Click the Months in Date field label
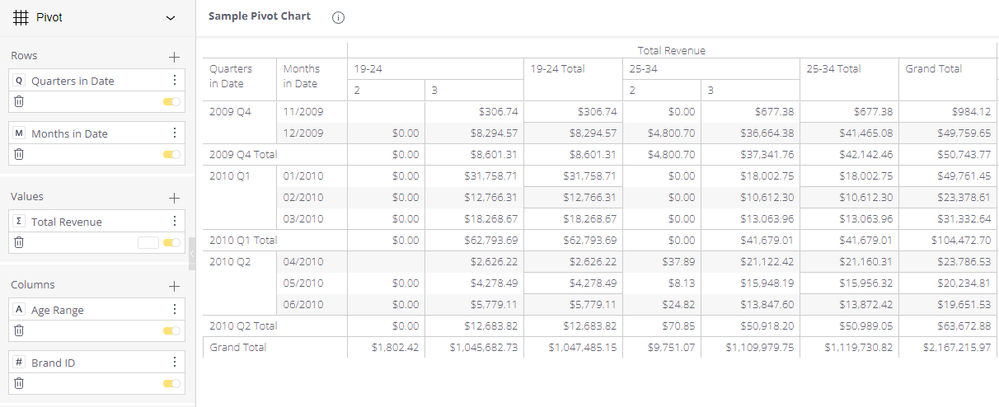Screen dimensions: 999x407 (70, 134)
